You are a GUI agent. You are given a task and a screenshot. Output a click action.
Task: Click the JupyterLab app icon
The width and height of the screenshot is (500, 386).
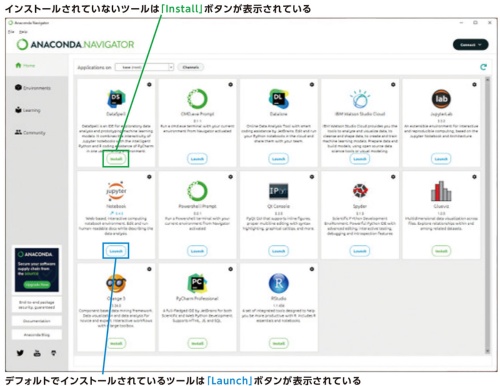(x=441, y=99)
